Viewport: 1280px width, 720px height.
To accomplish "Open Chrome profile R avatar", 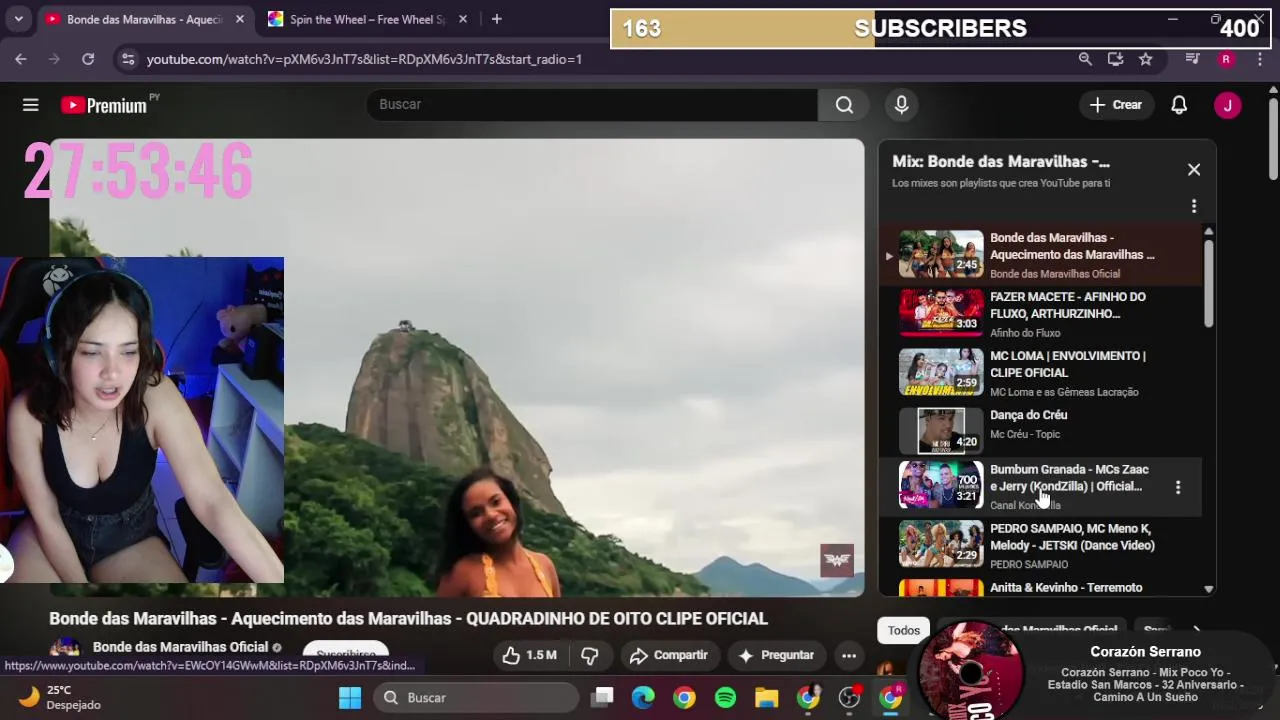I will 1226,59.
